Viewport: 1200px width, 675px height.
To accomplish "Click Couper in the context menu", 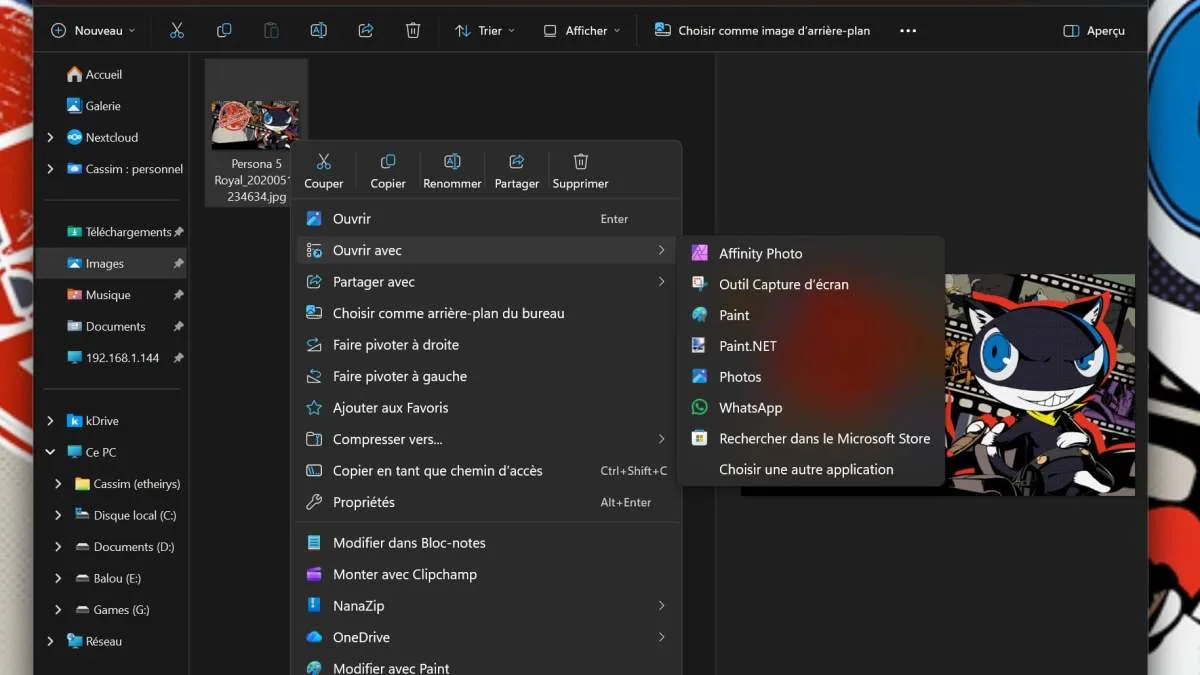I will coord(324,171).
